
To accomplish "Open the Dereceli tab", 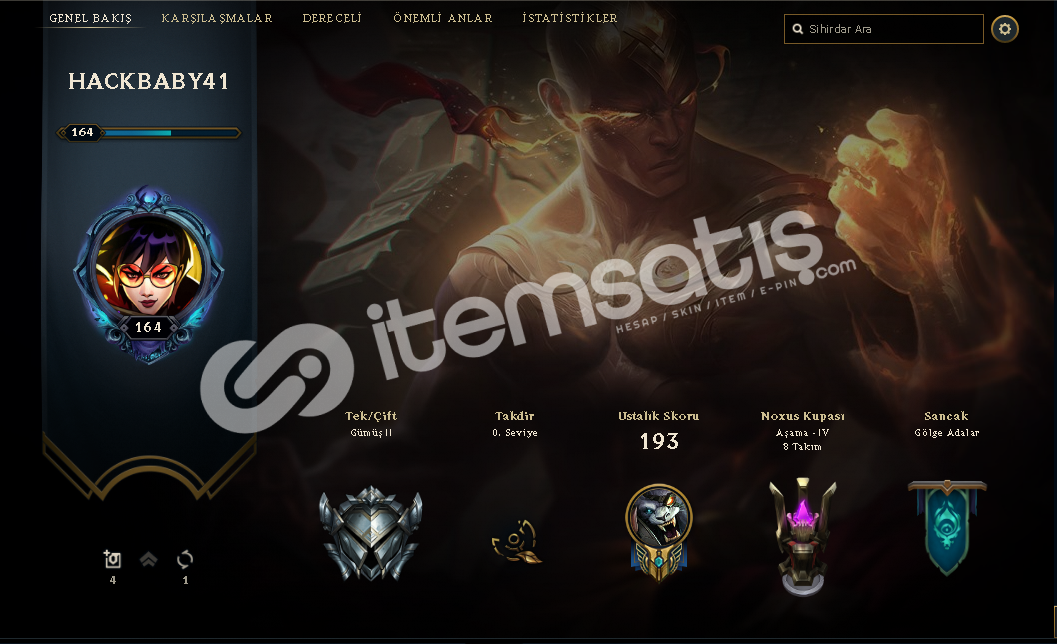I will 332,18.
